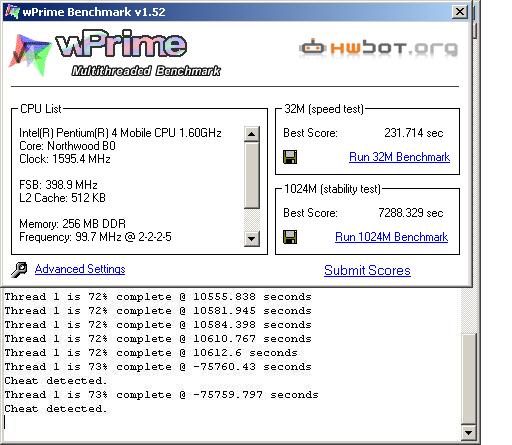Click CPU List scroll up arrow
Screen dimensions: 512x445
click(252, 134)
